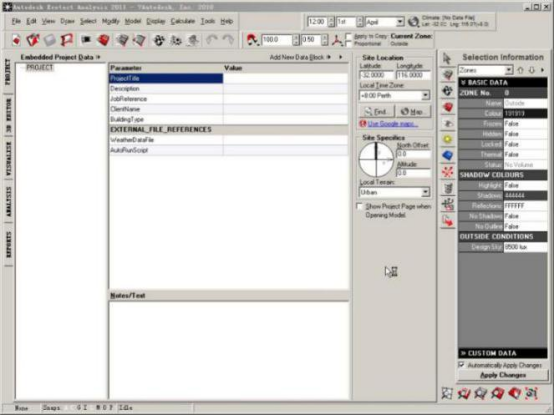Viewport: 554px width, 415px height.
Task: Open the red arrow export panel tab
Action: 448,221
